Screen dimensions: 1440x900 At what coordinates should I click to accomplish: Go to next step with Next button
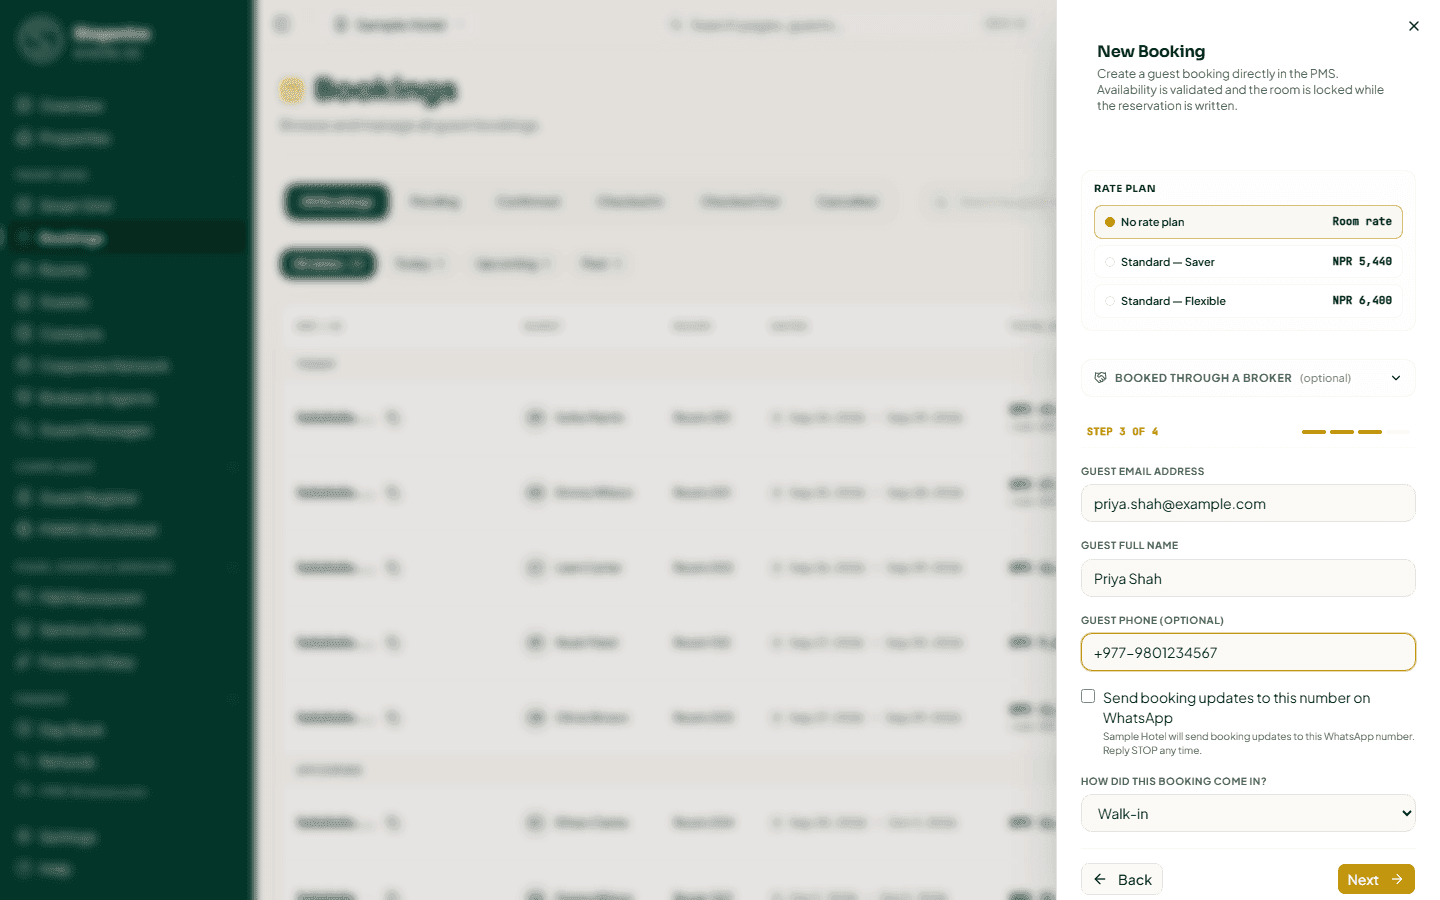point(1376,879)
